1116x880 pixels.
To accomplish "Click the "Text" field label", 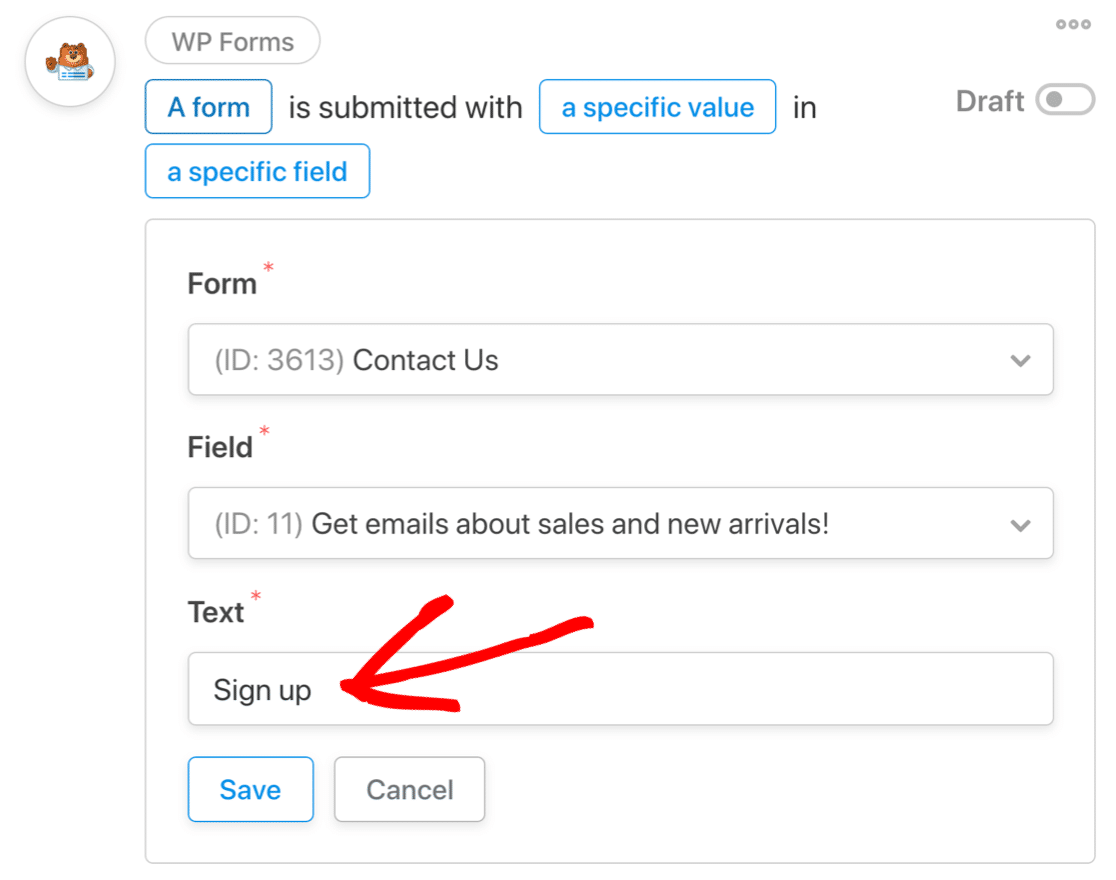I will point(216,611).
